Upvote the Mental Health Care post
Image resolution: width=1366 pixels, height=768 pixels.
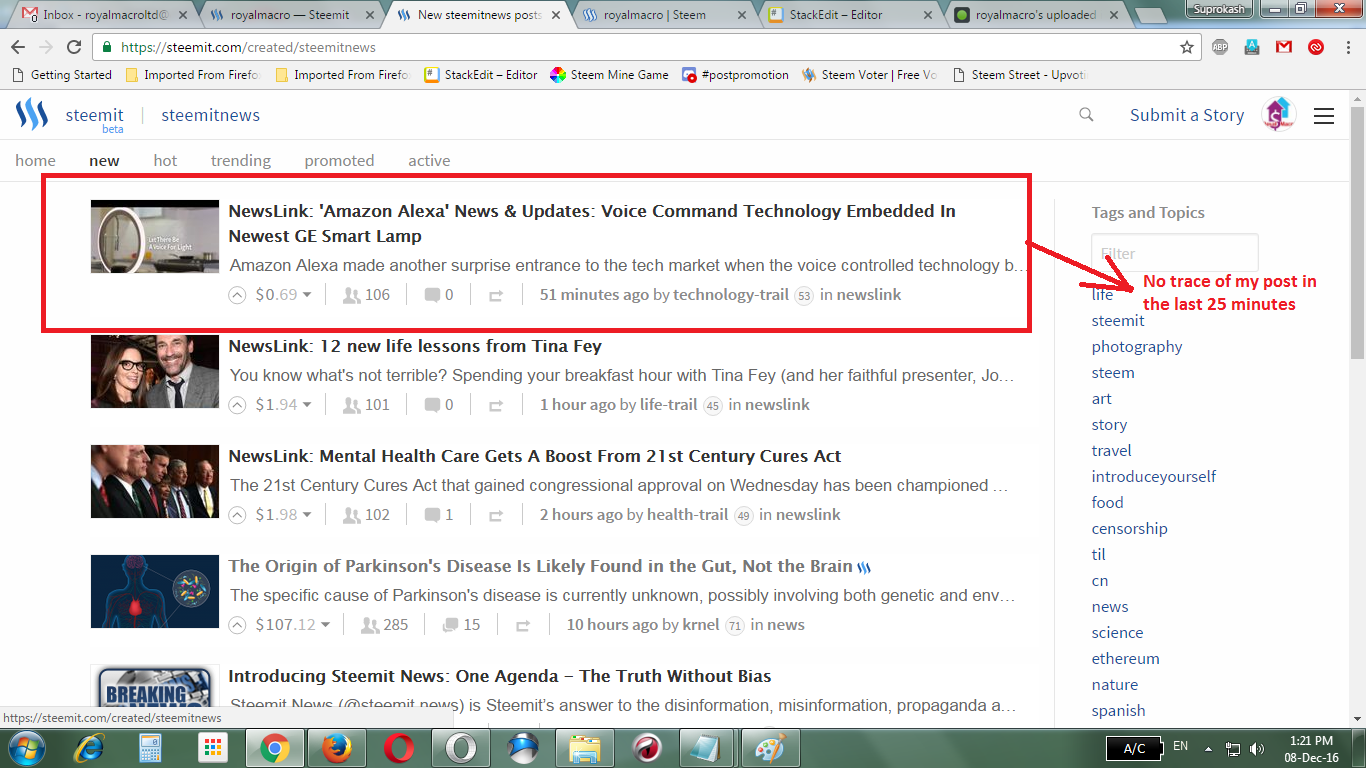[237, 515]
